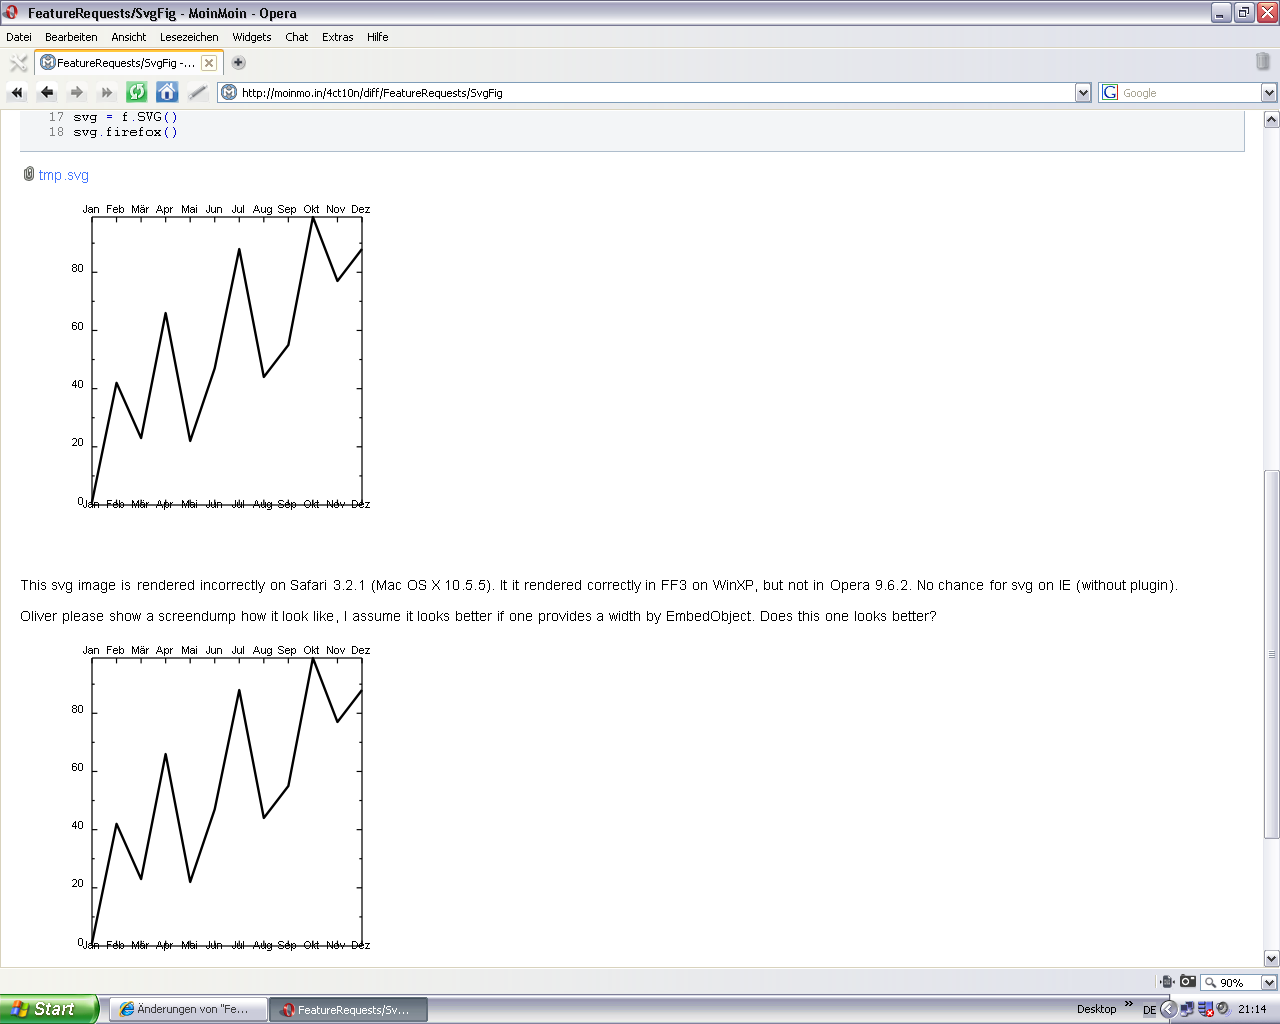Open the tmp.svg attachment link

pos(63,175)
